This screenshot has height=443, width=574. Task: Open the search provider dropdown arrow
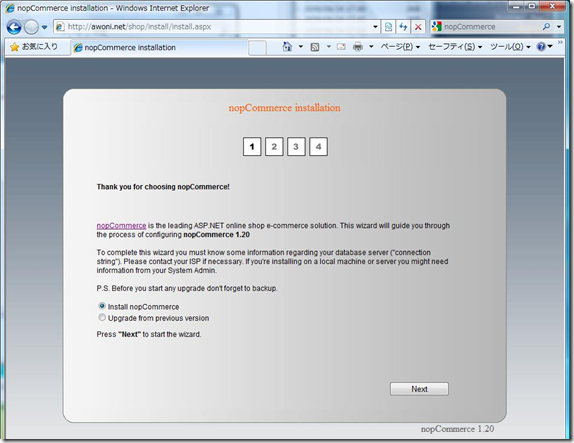pos(559,27)
